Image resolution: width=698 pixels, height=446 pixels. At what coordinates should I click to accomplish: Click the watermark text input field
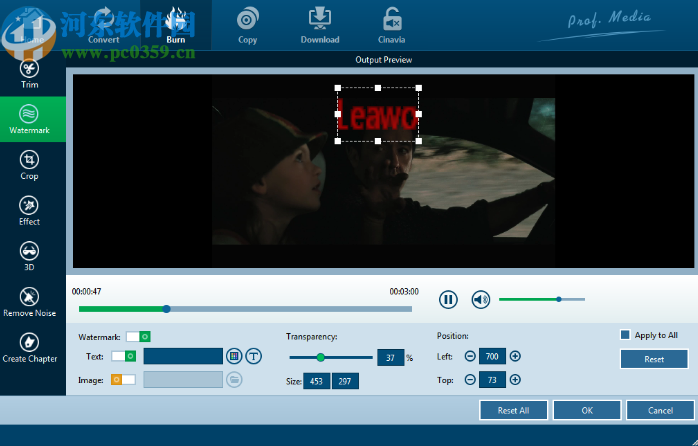point(183,356)
